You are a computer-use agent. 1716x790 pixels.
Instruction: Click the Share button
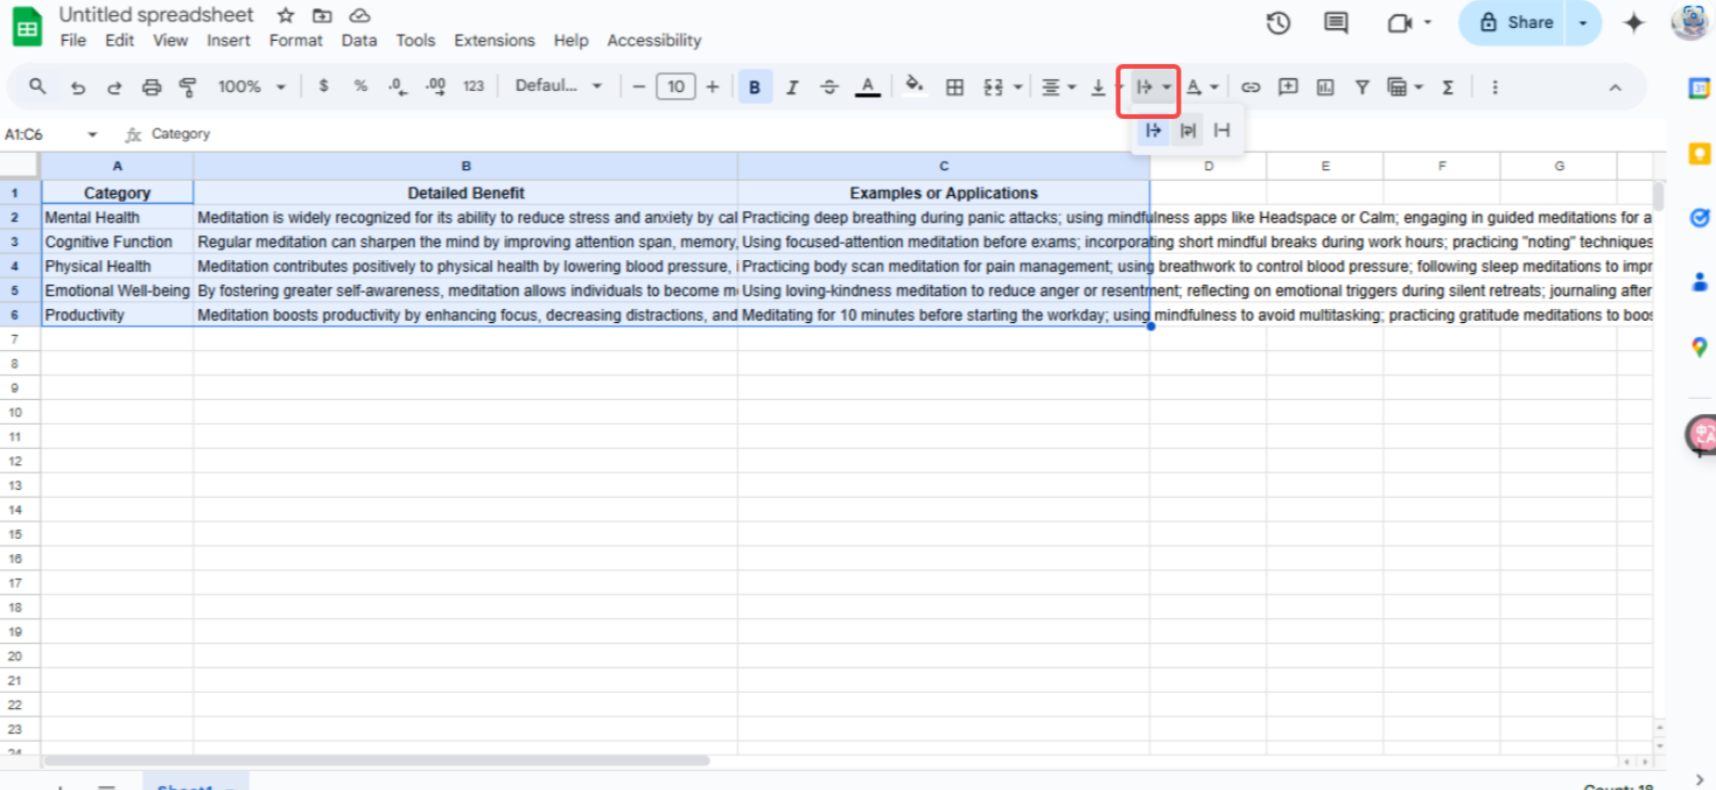[x=1517, y=23]
